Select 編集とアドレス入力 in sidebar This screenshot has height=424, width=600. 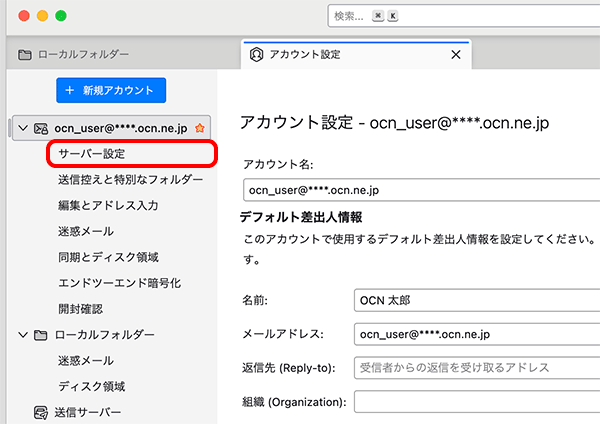point(108,206)
